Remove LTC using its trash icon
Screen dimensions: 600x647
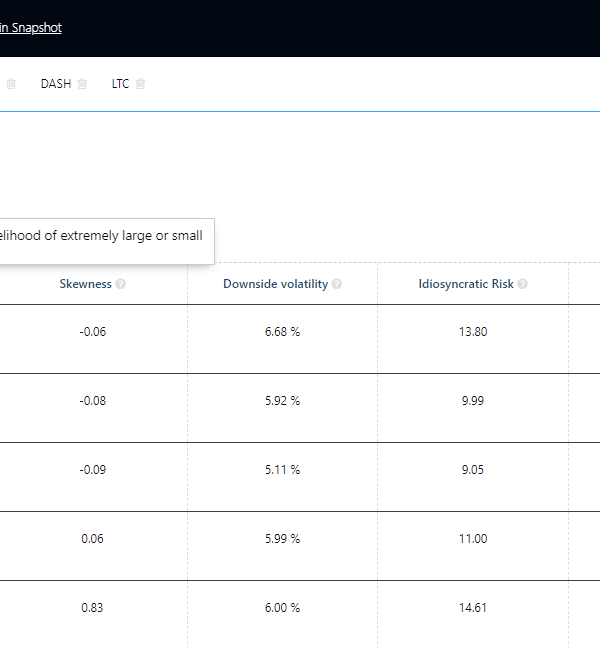click(141, 84)
